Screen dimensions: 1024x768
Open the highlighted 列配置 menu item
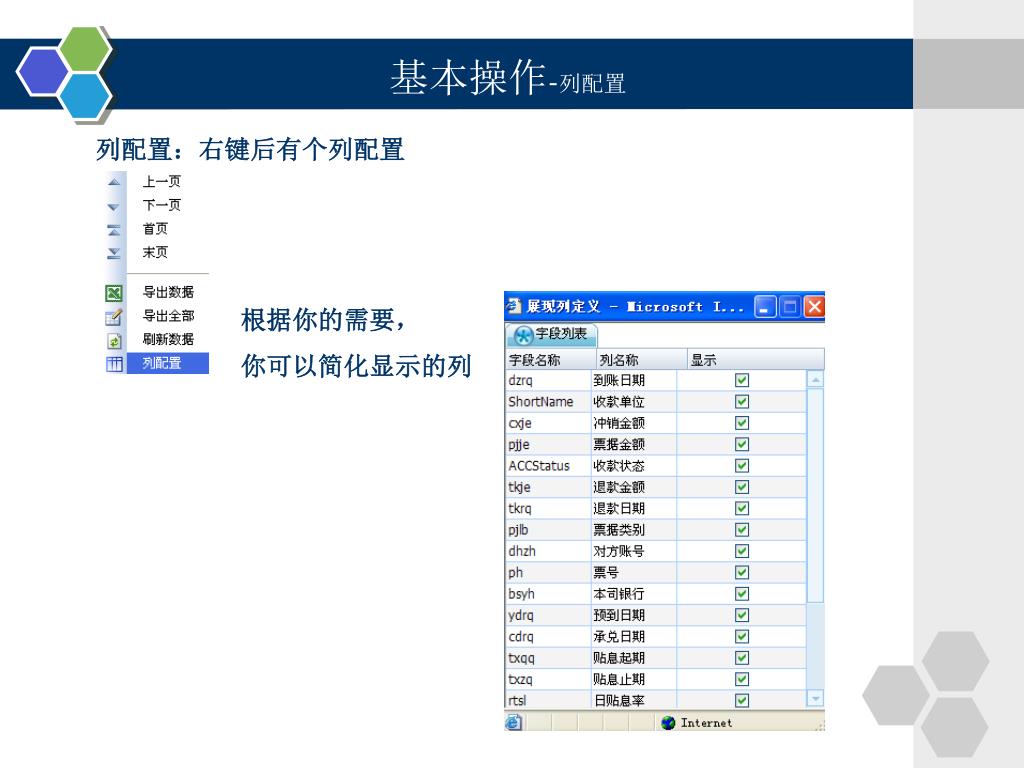[167, 363]
